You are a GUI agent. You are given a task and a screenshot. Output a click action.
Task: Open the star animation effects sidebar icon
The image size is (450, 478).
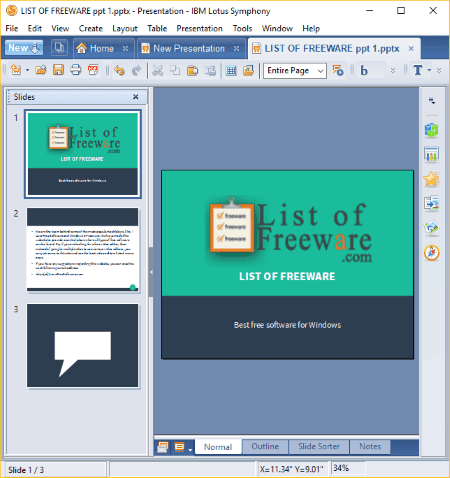(432, 179)
